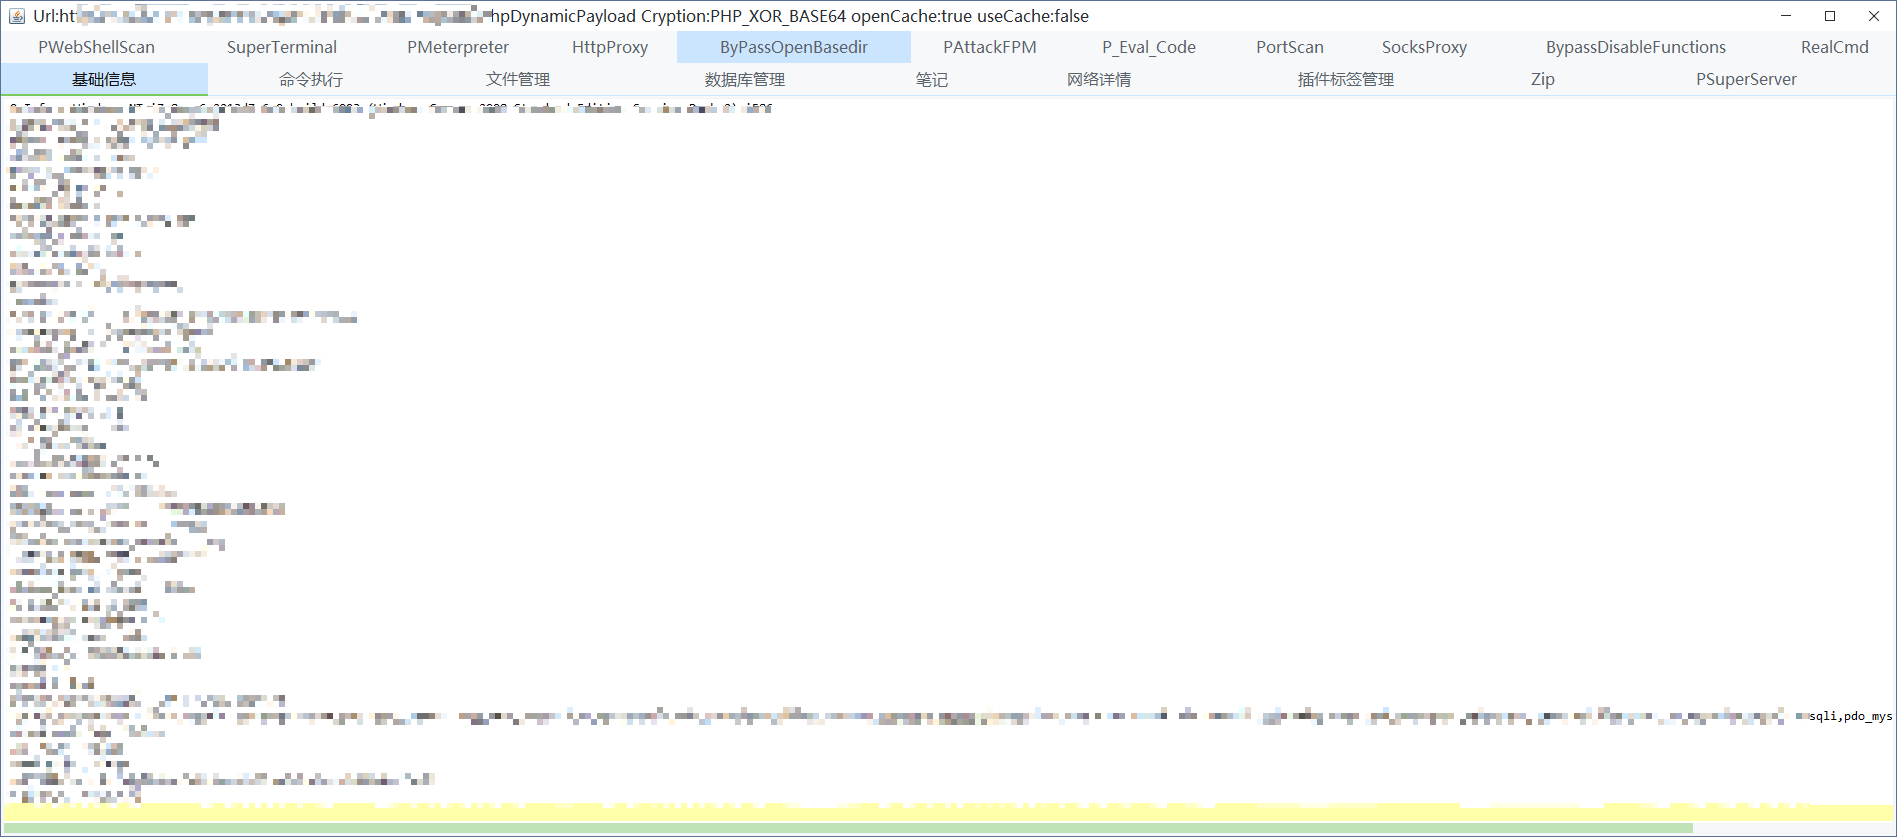Screen dimensions: 1897x837
Task: Open the RealCmd tab
Action: pos(1834,47)
